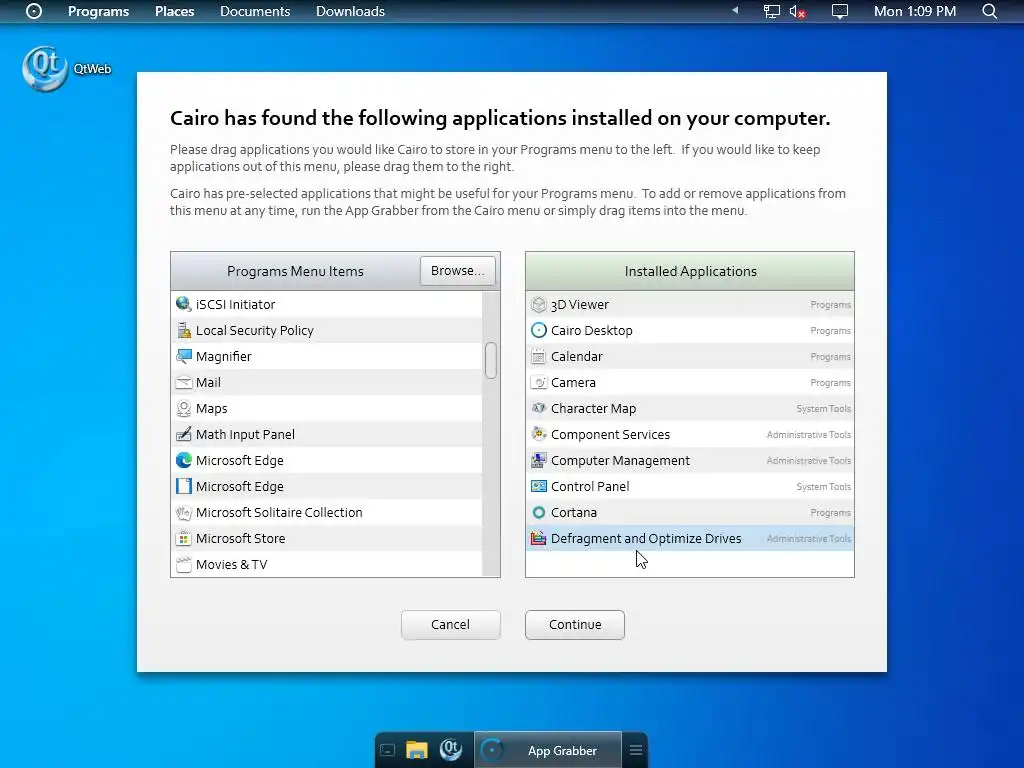Select the Math Input Panel icon

coord(184,434)
